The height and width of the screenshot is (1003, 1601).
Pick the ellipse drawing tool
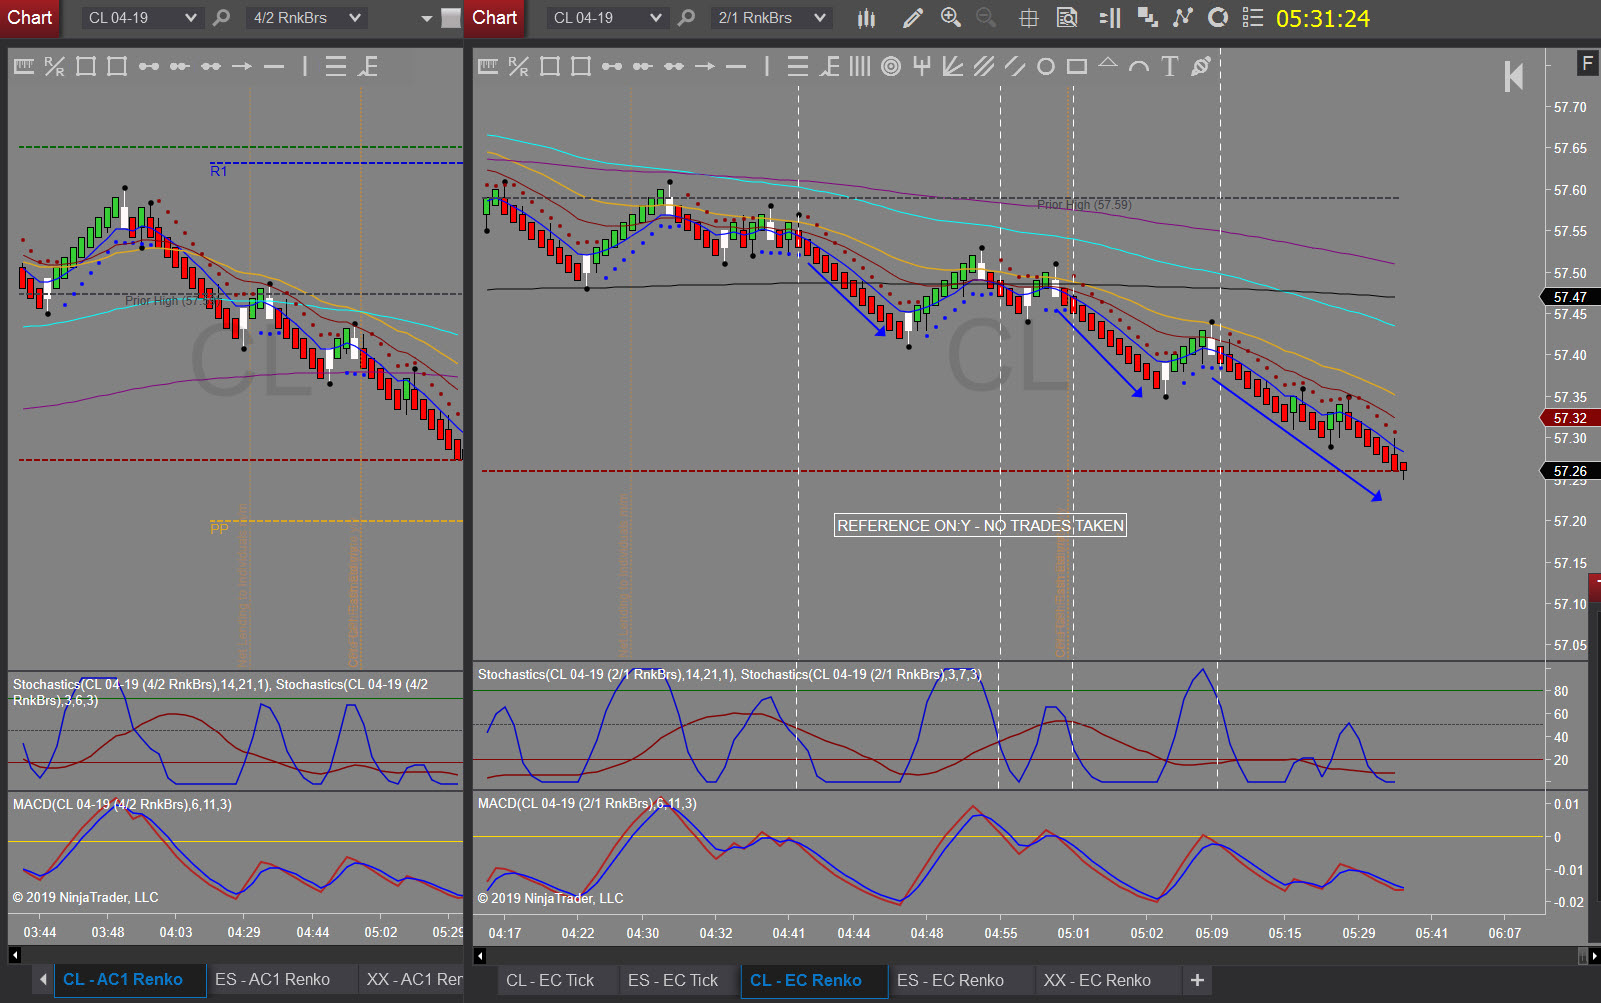pos(1046,66)
